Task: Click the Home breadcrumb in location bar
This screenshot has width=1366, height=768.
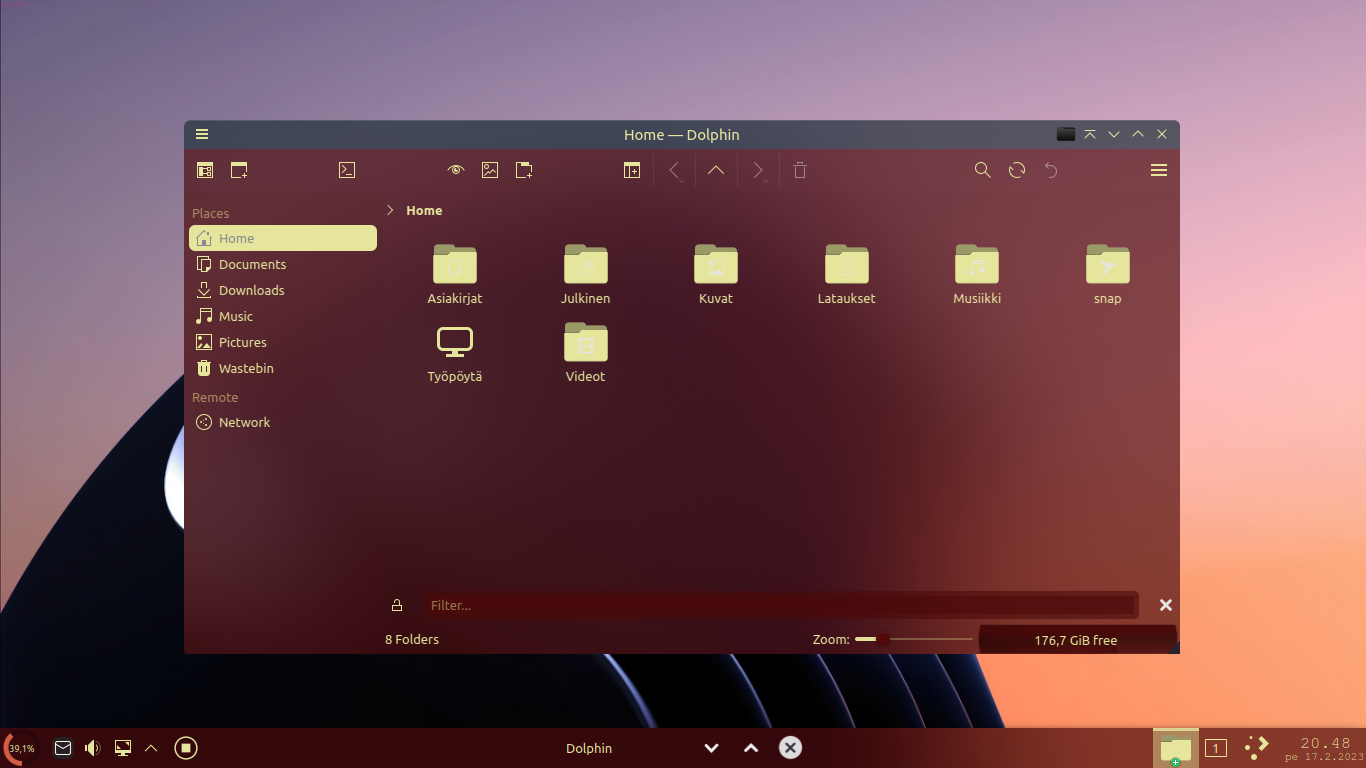Action: [x=424, y=210]
